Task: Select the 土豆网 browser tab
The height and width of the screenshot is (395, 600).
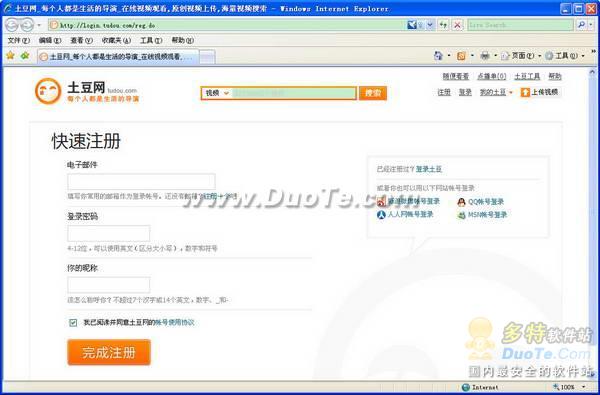Action: (x=118, y=57)
